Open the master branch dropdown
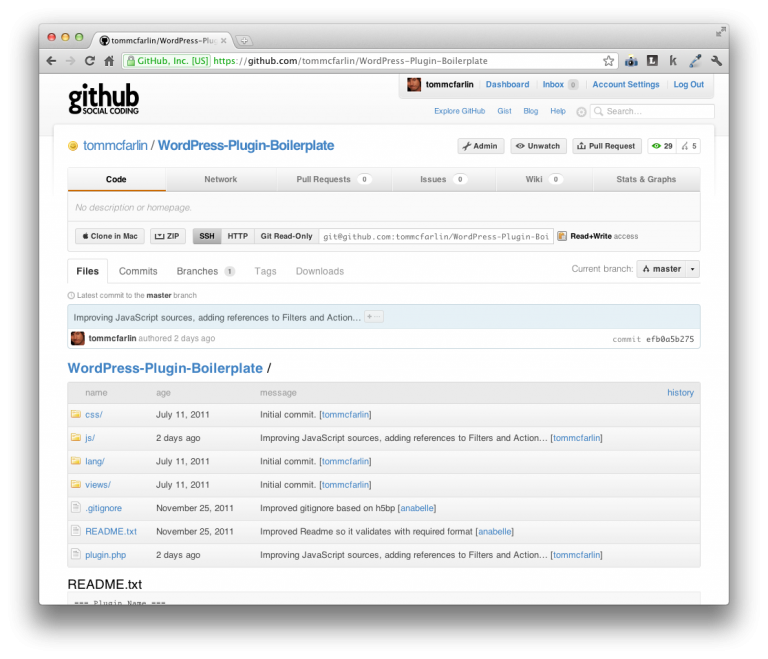This screenshot has height=659, width=768. tap(668, 269)
